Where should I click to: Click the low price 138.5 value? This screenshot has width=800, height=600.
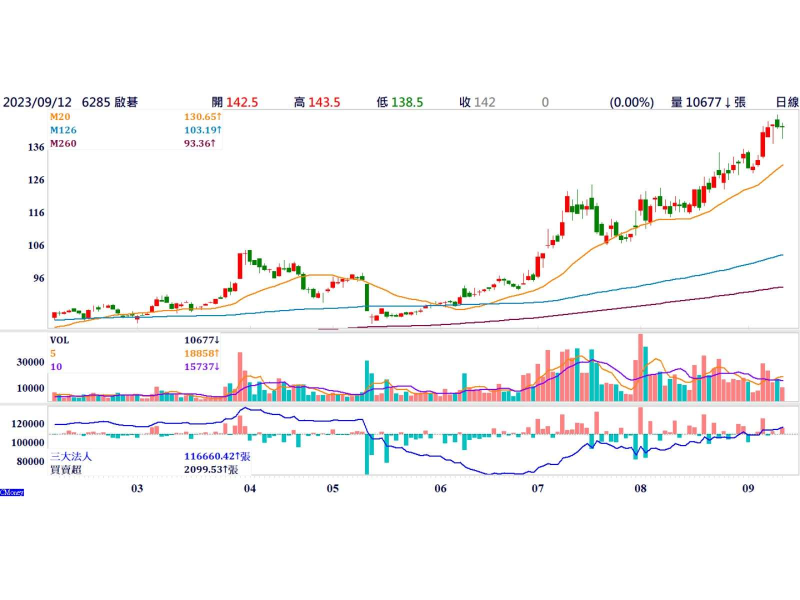tap(407, 102)
